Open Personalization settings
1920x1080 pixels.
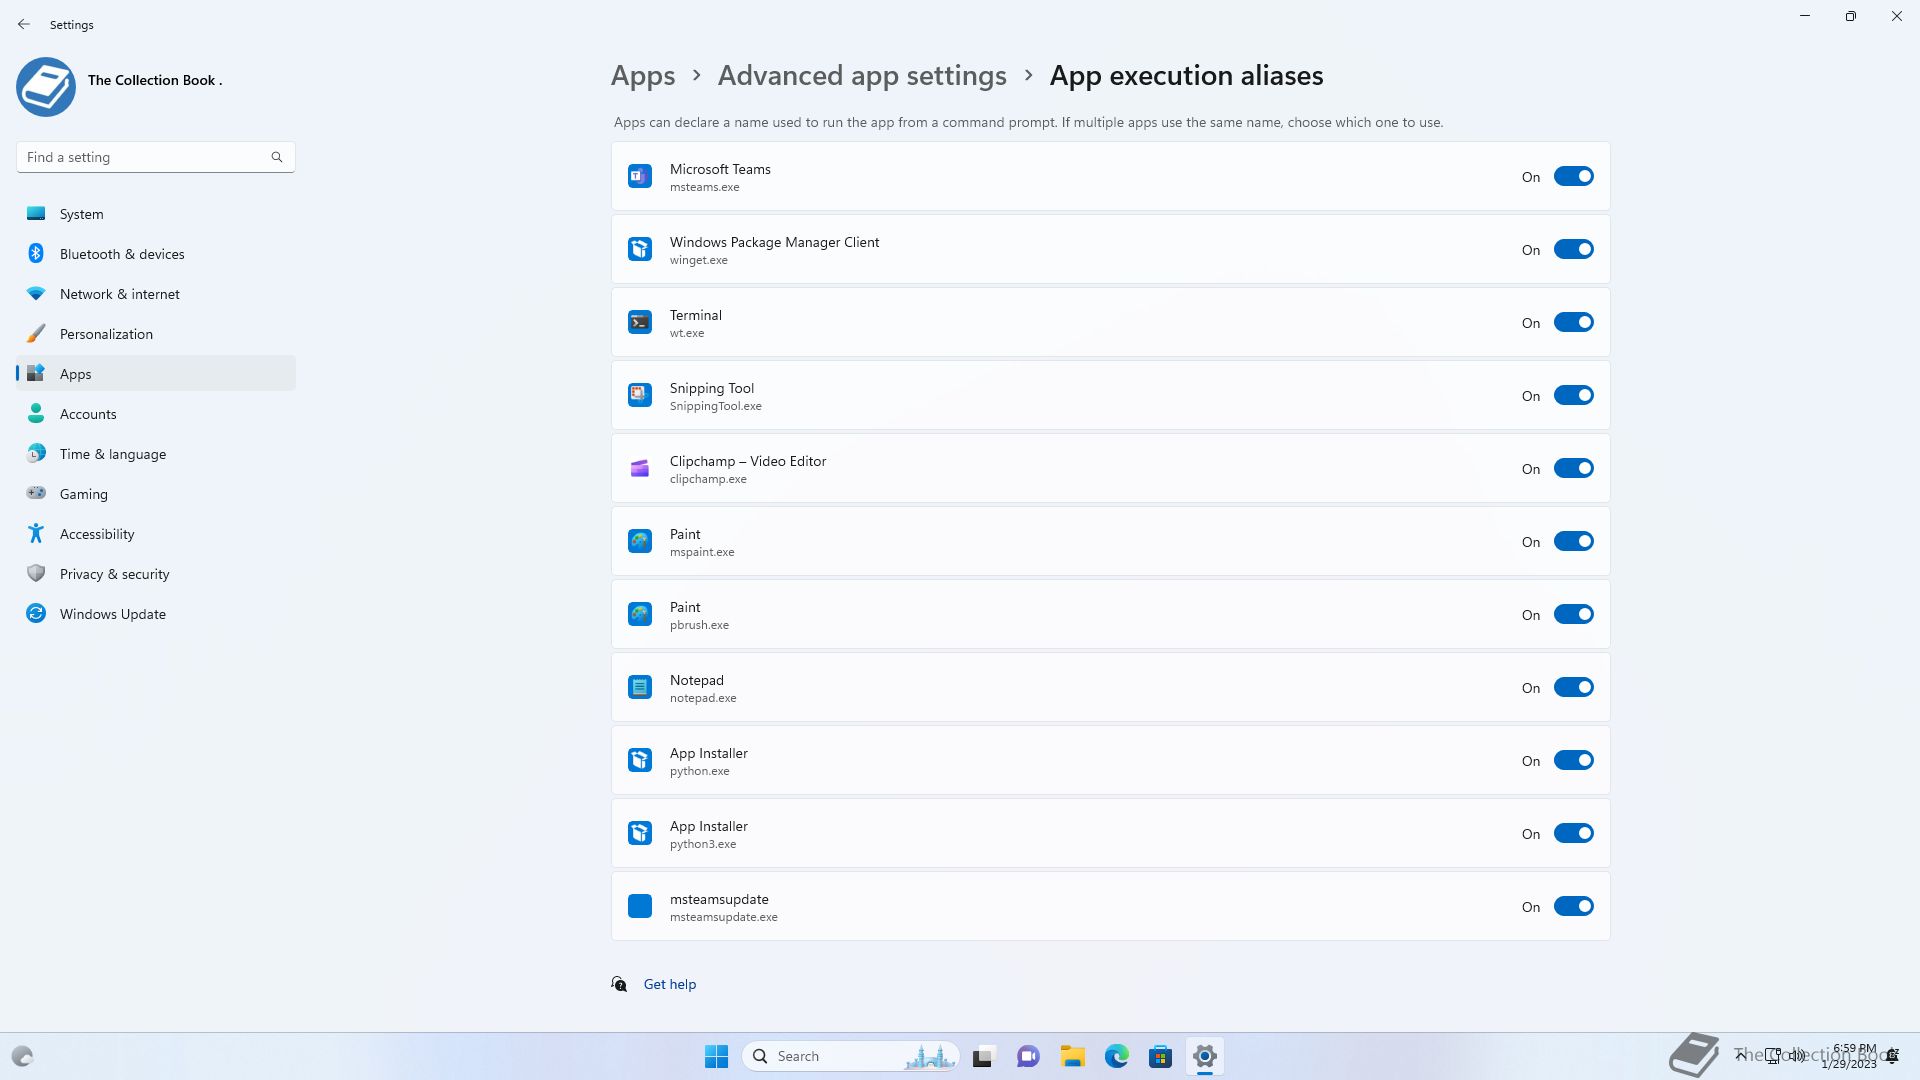pos(156,334)
